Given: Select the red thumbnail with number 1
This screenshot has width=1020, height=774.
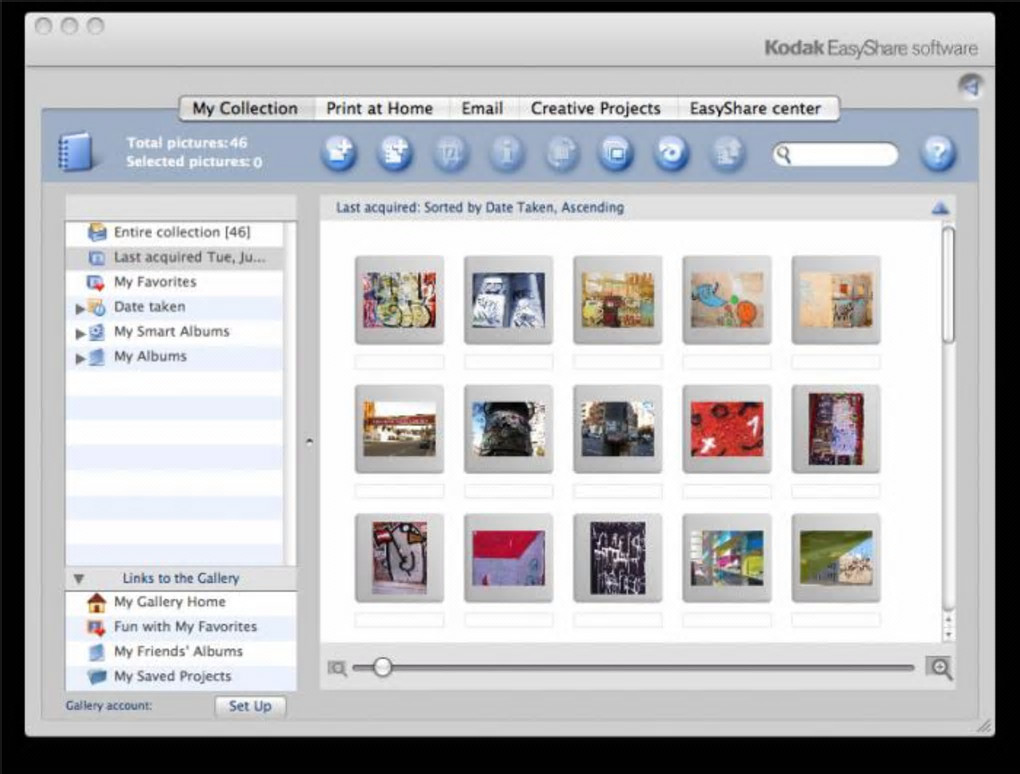Looking at the screenshot, I should click(727, 429).
